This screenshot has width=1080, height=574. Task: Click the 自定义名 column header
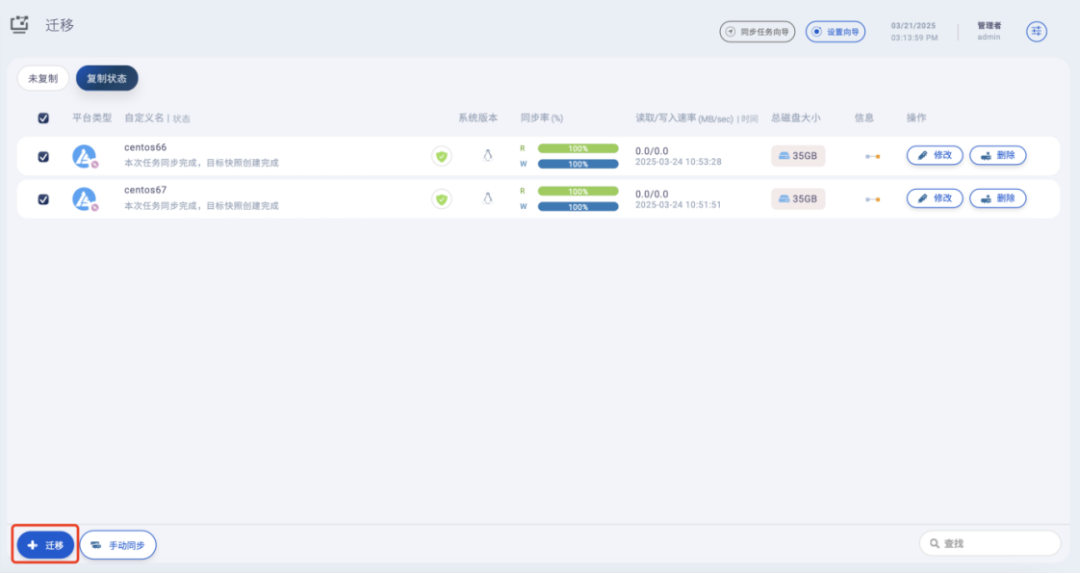click(x=144, y=118)
